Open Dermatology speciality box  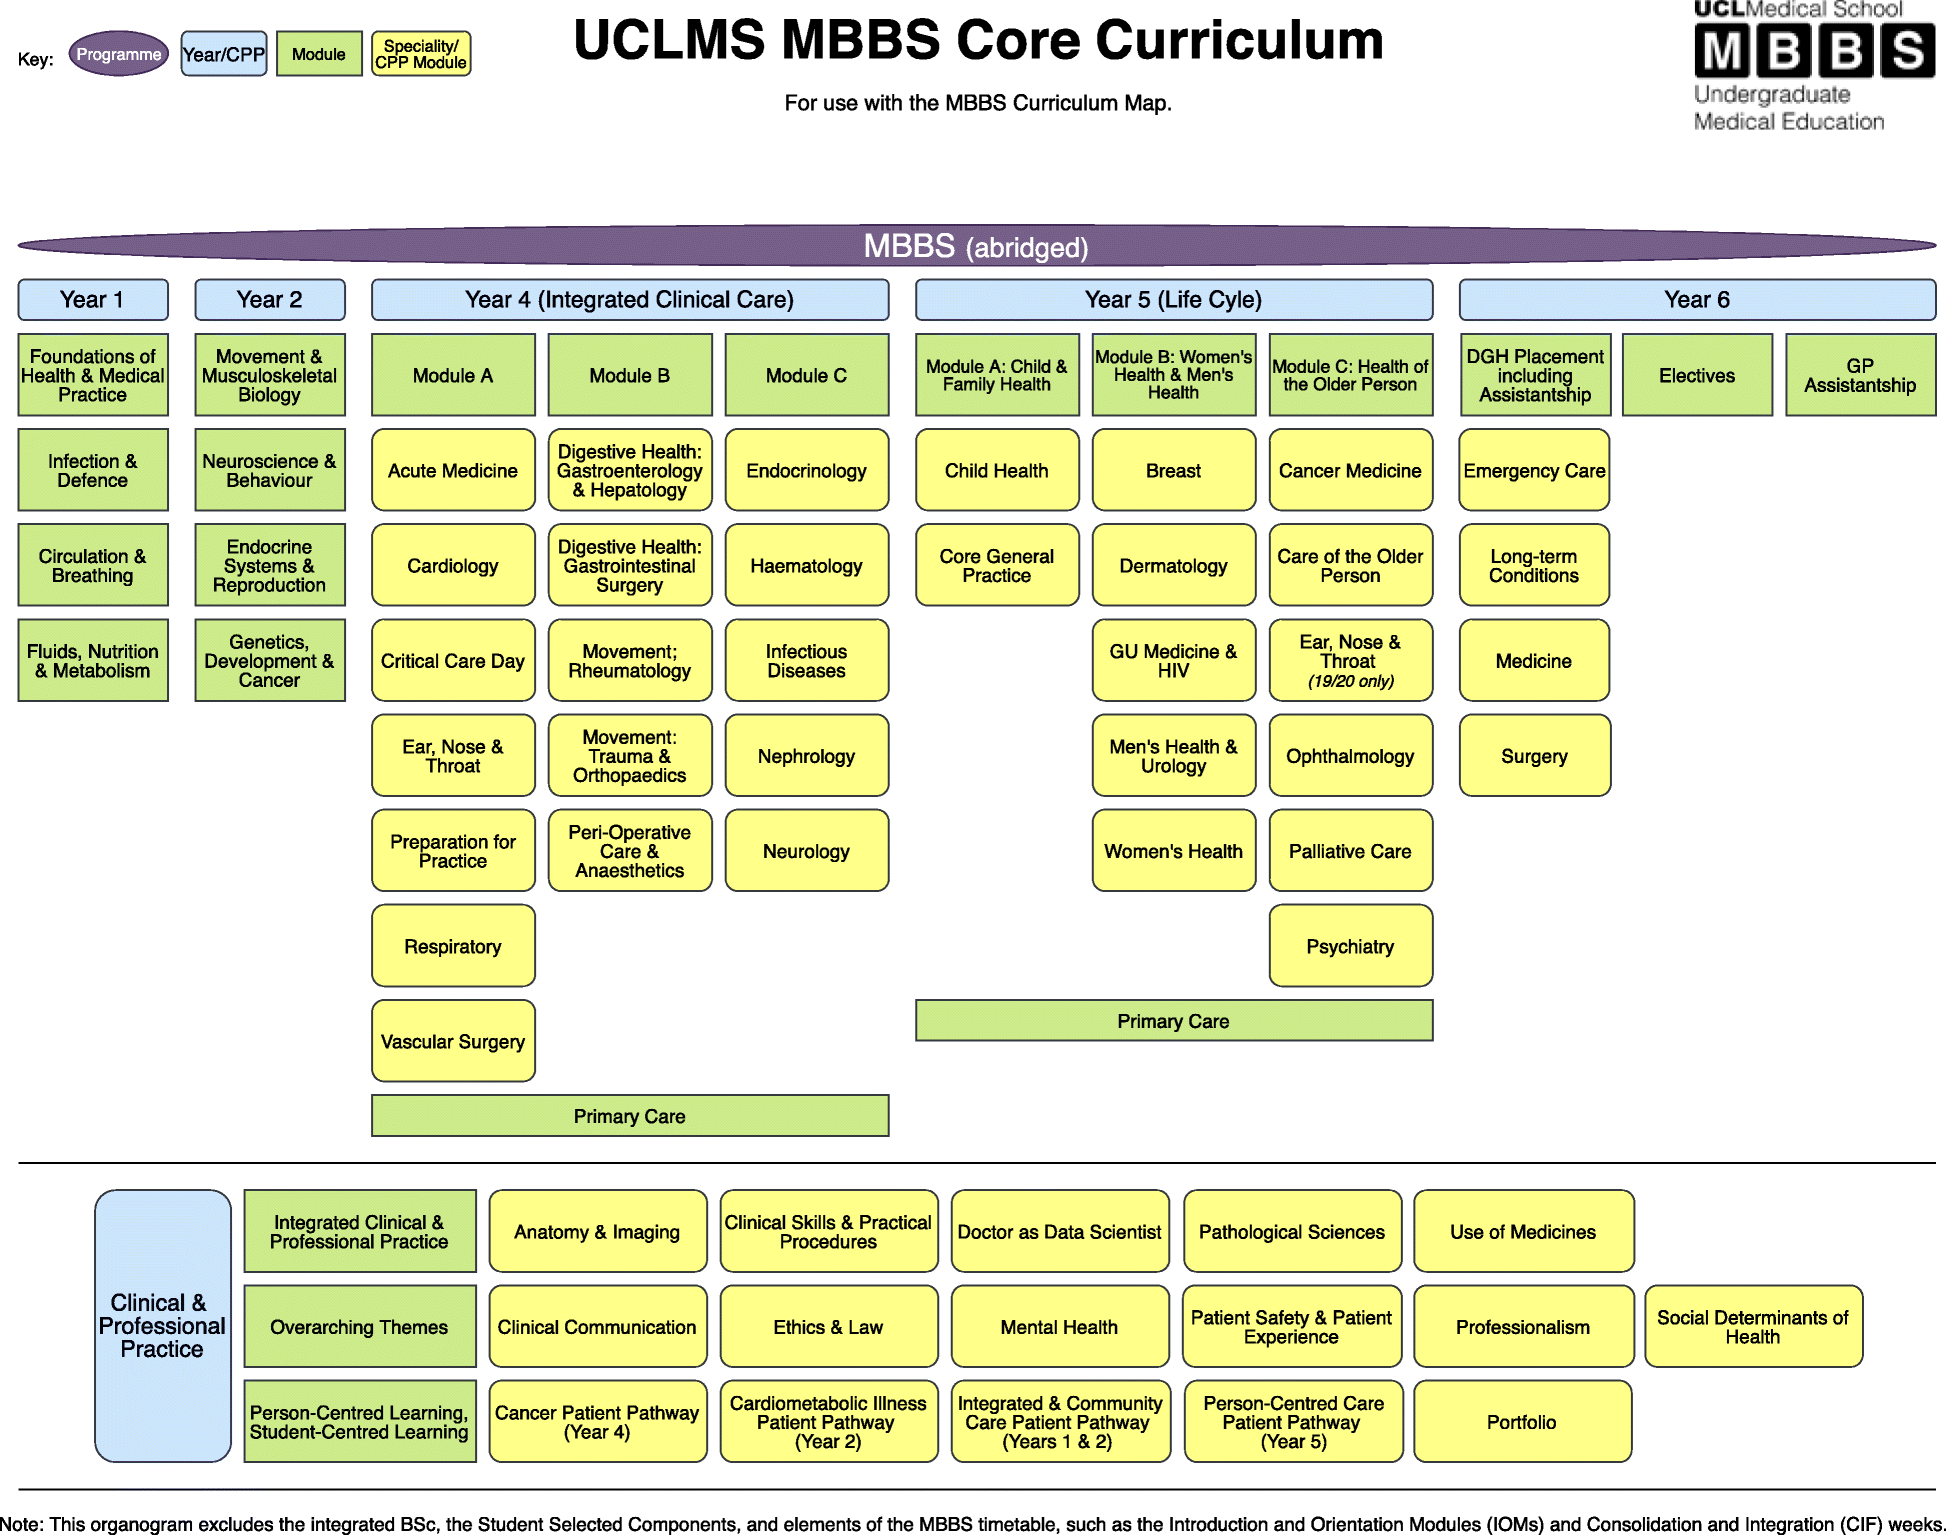[1174, 565]
